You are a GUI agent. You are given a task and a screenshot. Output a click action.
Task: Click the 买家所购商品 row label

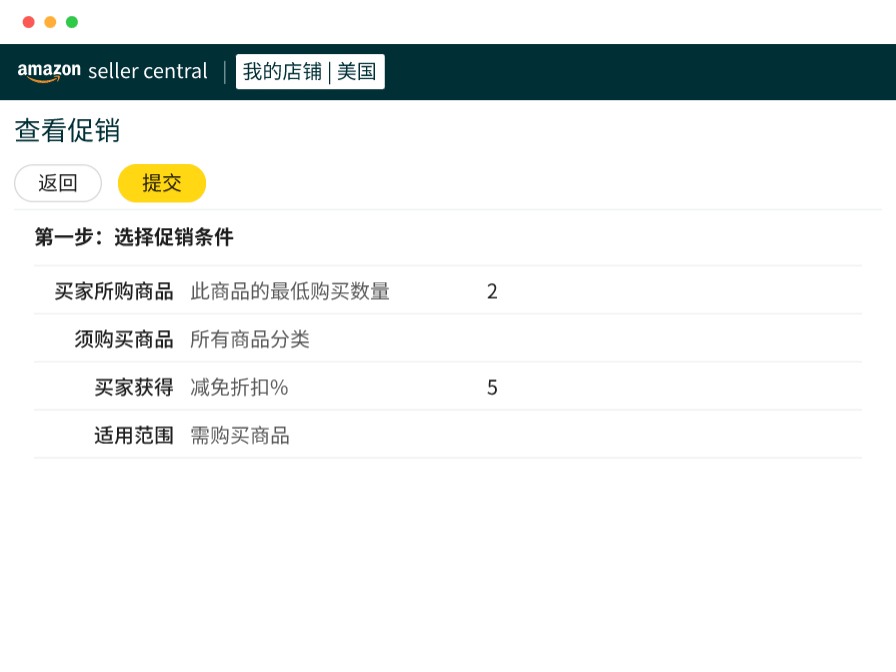[x=114, y=291]
